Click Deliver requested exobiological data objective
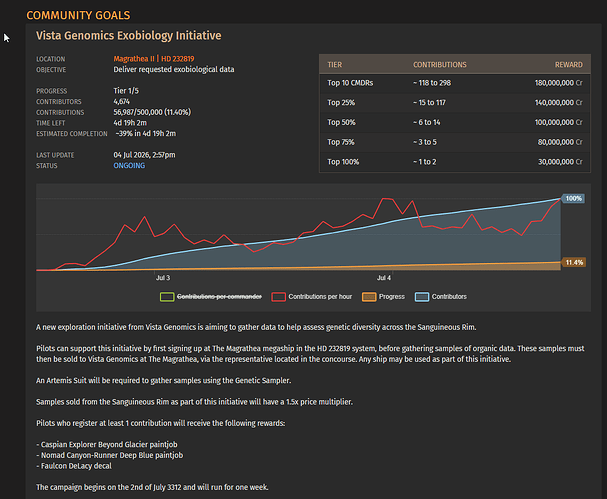Viewport: 607px width, 499px height. tap(173, 70)
